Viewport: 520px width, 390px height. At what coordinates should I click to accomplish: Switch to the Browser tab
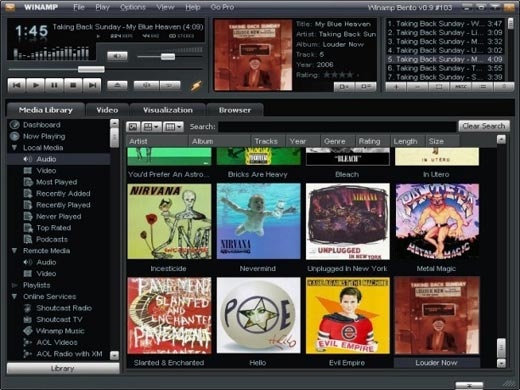(235, 110)
